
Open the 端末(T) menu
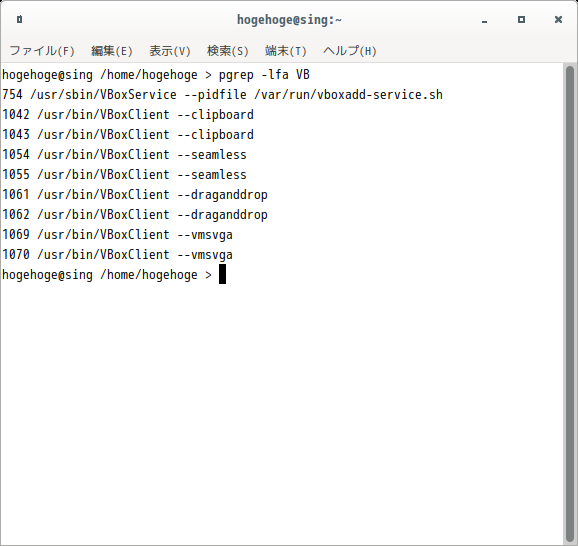(x=286, y=51)
